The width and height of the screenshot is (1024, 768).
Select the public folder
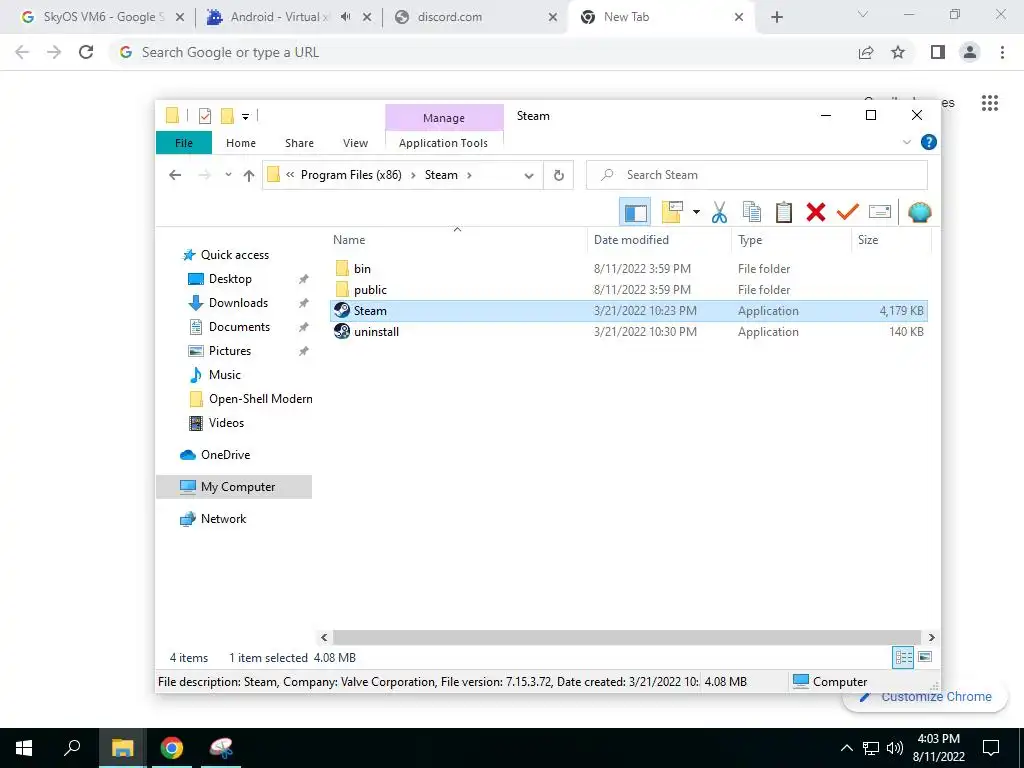coord(628,289)
